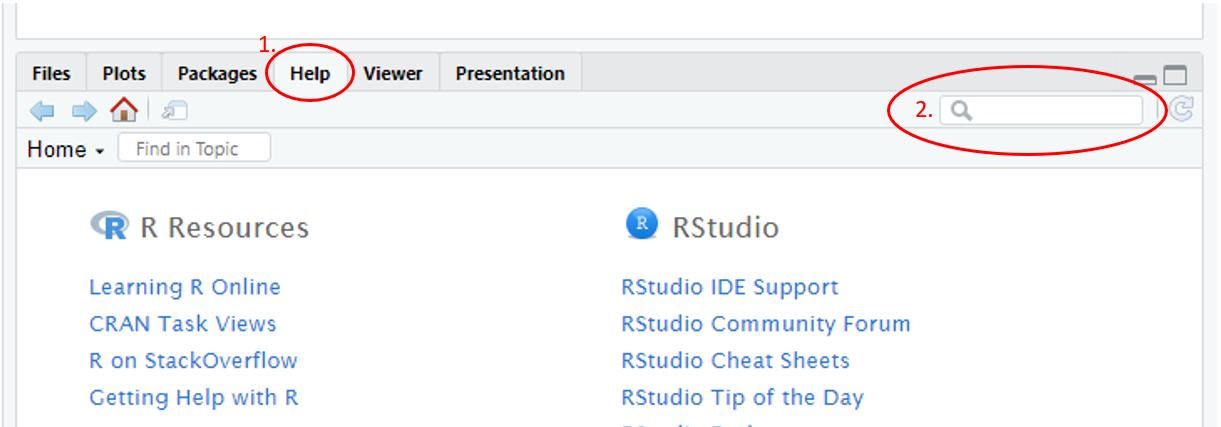This screenshot has width=1221, height=427.
Task: Open R on StackOverflow link
Action: click(x=193, y=360)
